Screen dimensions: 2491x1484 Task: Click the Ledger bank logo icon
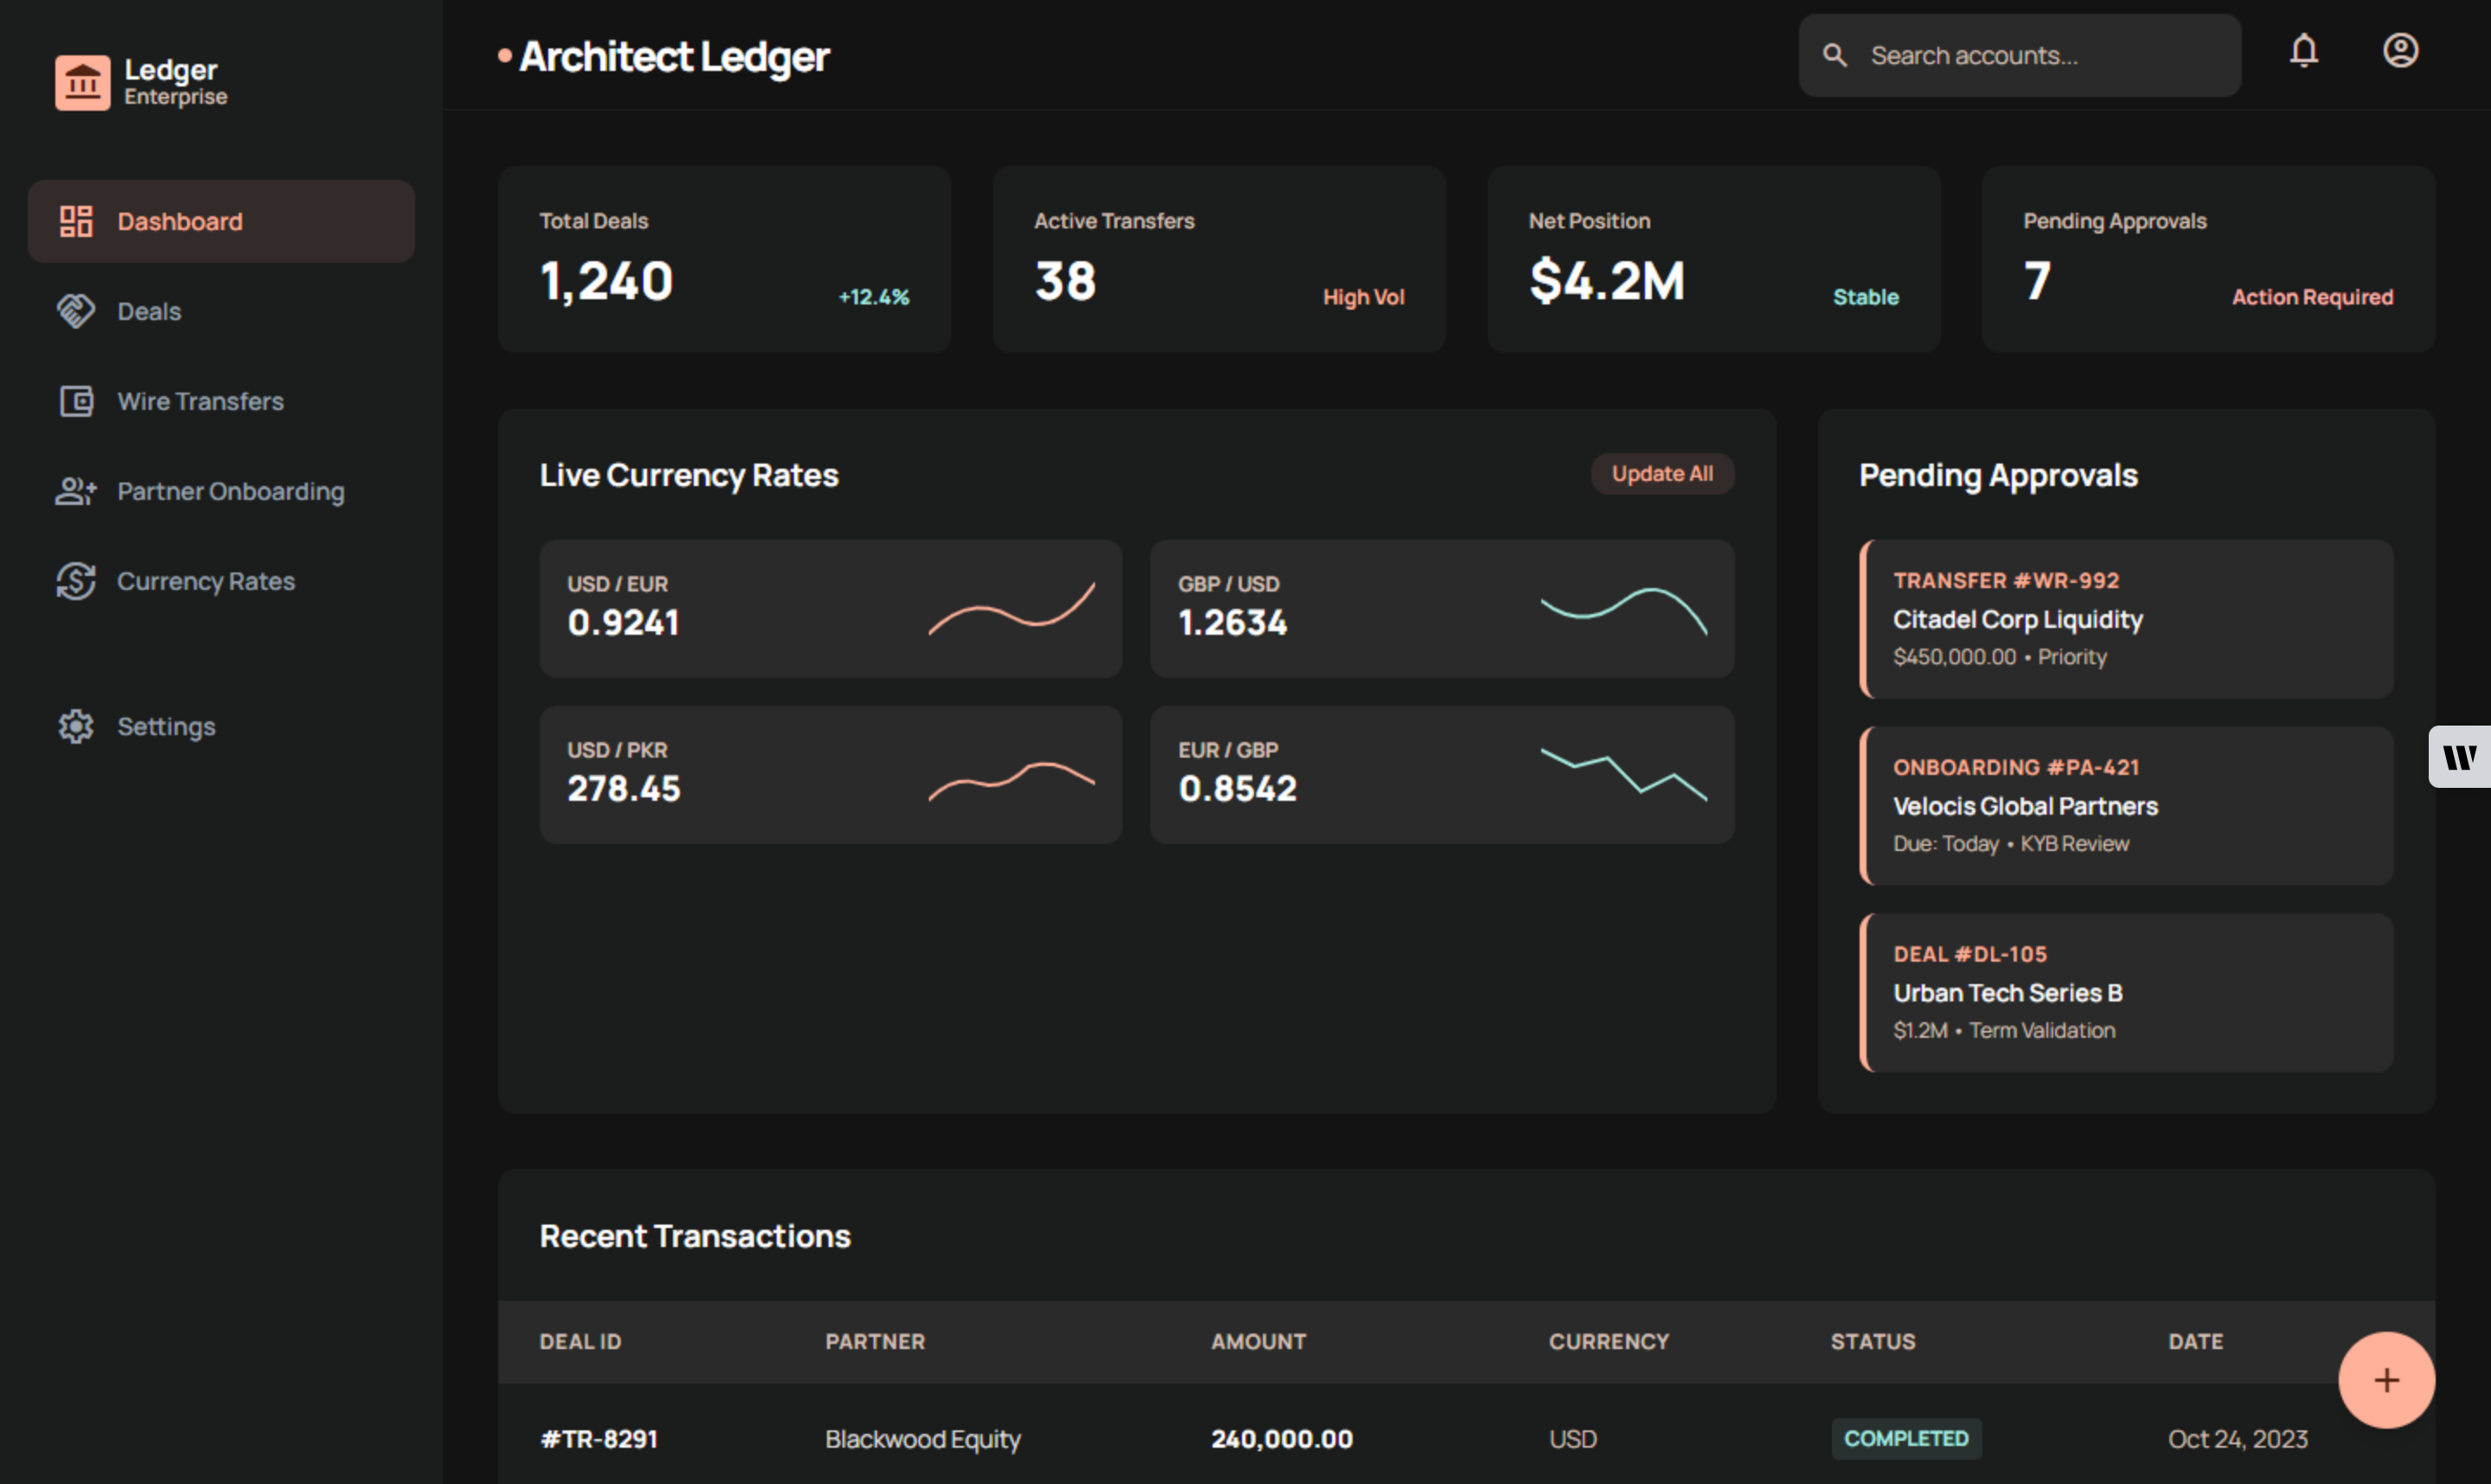click(82, 83)
